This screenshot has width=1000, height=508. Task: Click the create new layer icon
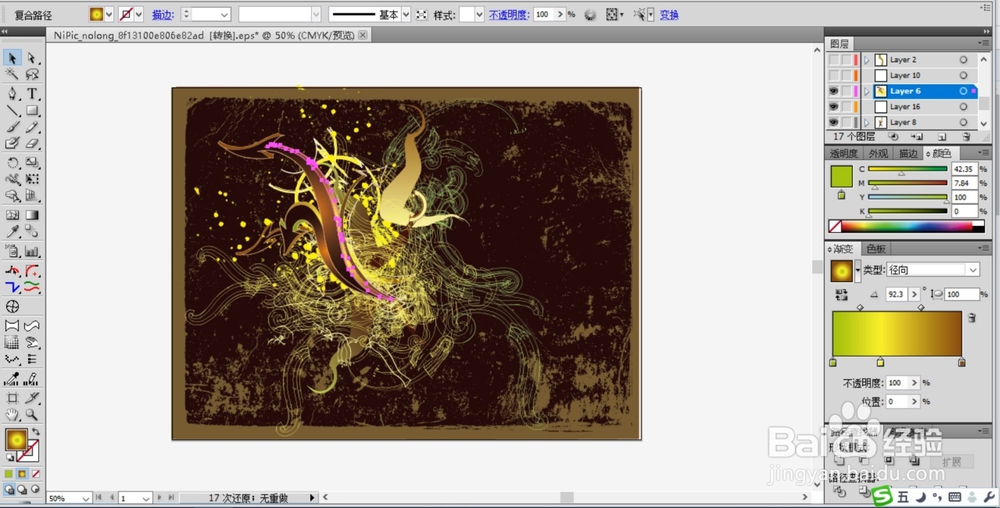(x=942, y=136)
